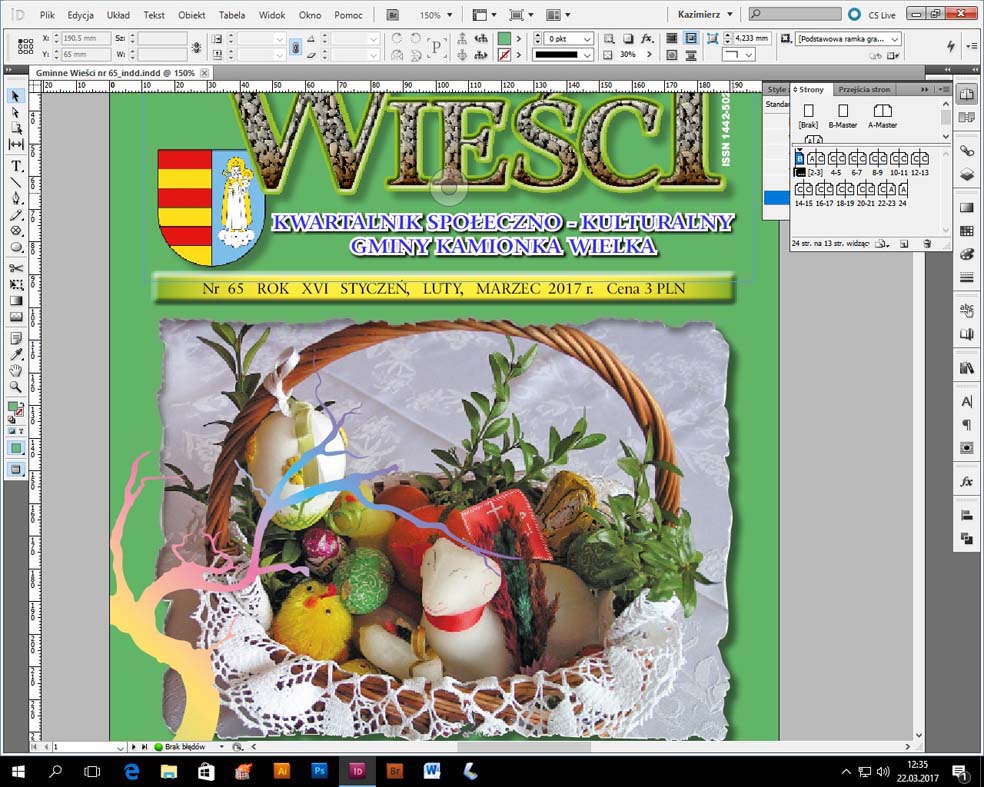Click the CS Live button
Viewport: 984px width, 787px height.
[872, 15]
